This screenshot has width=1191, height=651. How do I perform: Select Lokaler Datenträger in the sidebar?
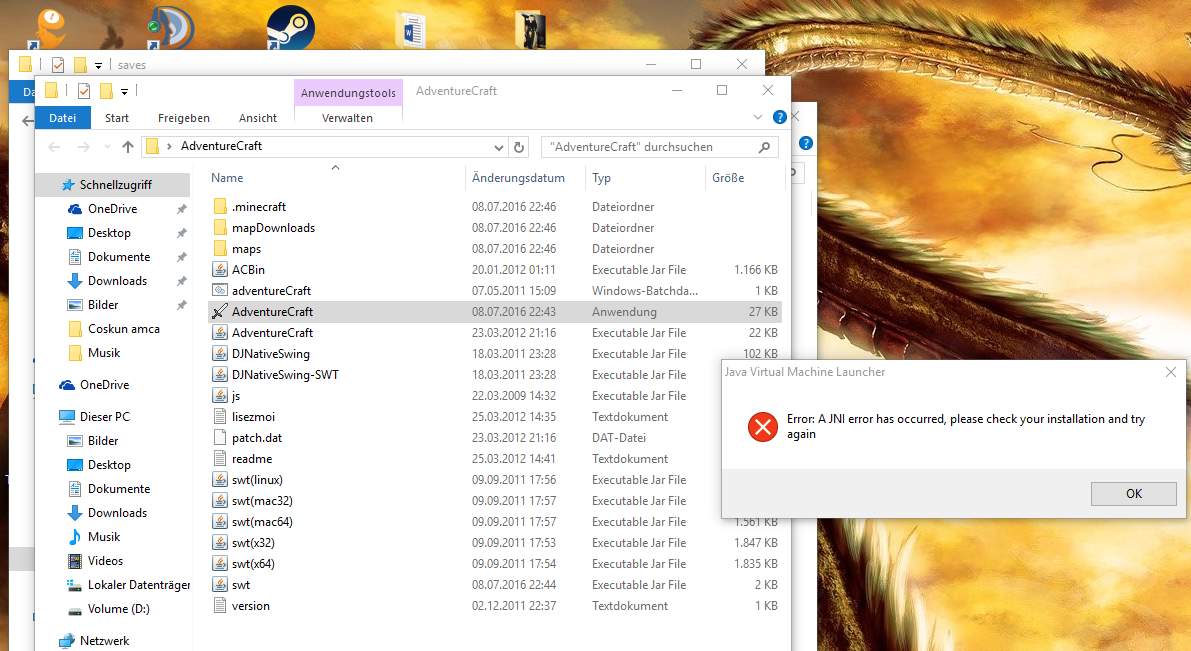128,585
